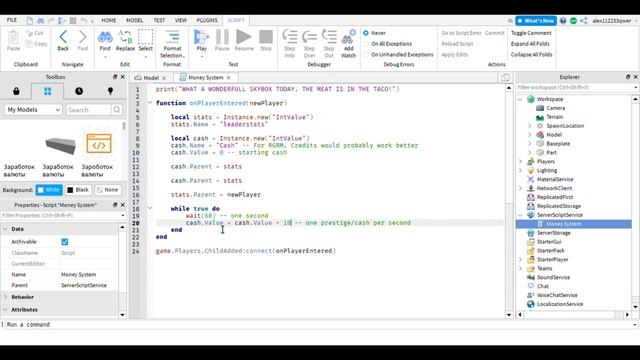
Task: Open the FILE menu
Action: tap(12, 20)
